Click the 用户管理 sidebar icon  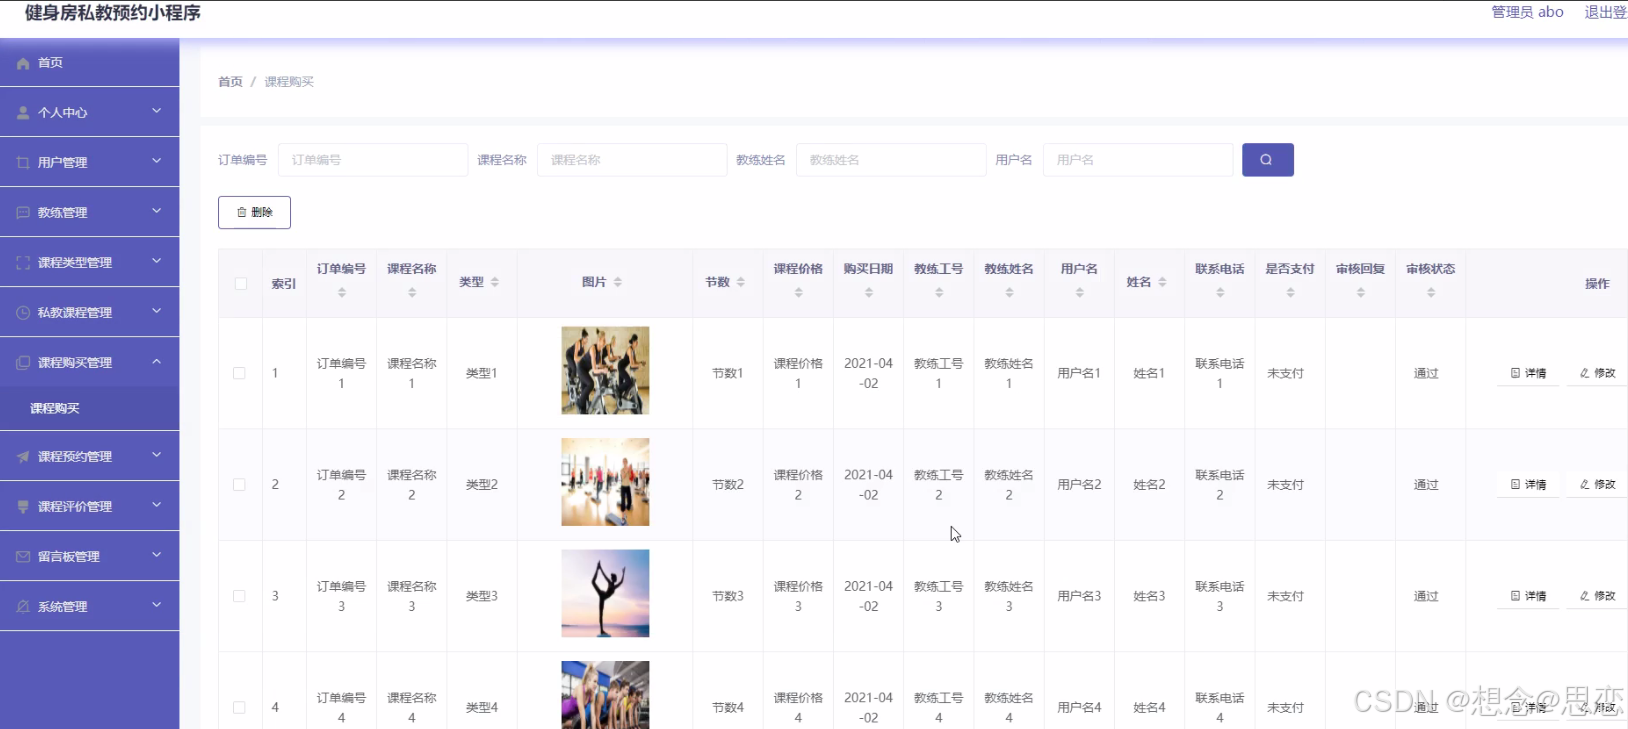pos(23,163)
